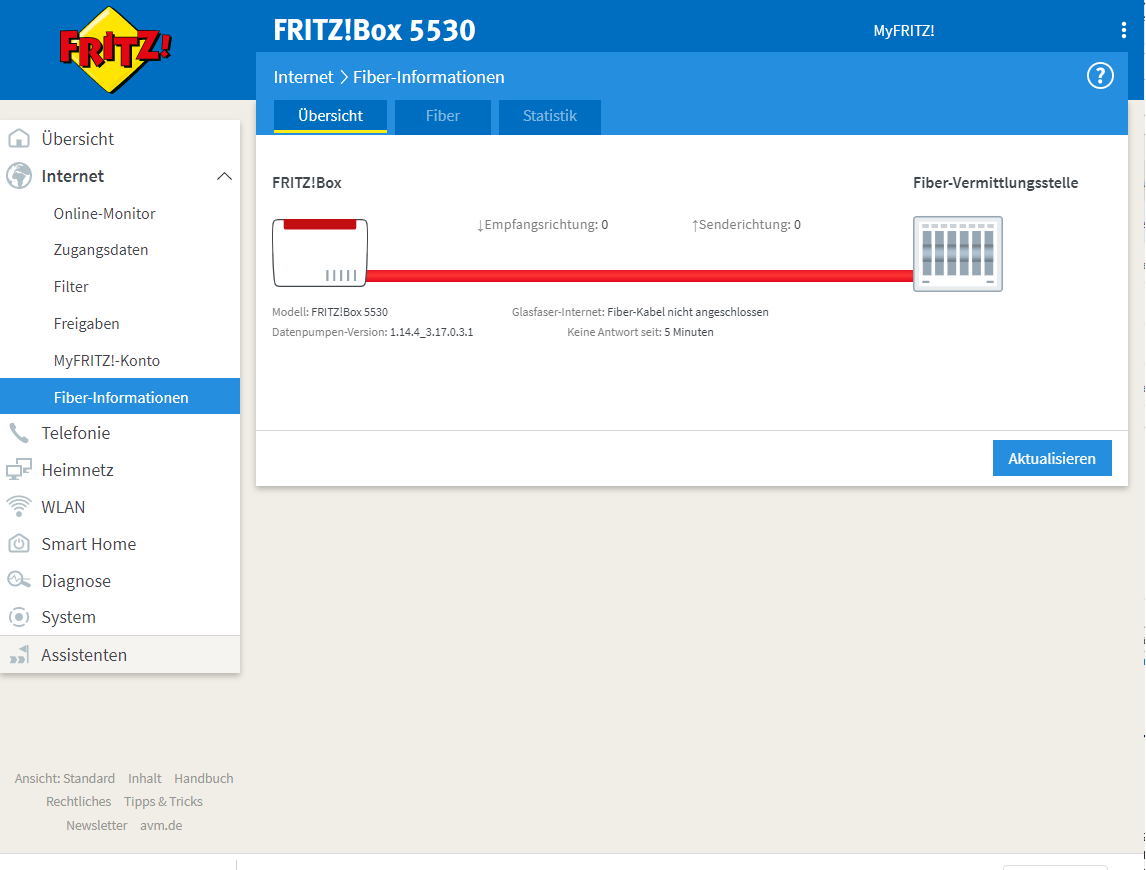Viewport: 1146px width, 870px height.
Task: Open the MyFRITZ! link in header
Action: point(903,31)
